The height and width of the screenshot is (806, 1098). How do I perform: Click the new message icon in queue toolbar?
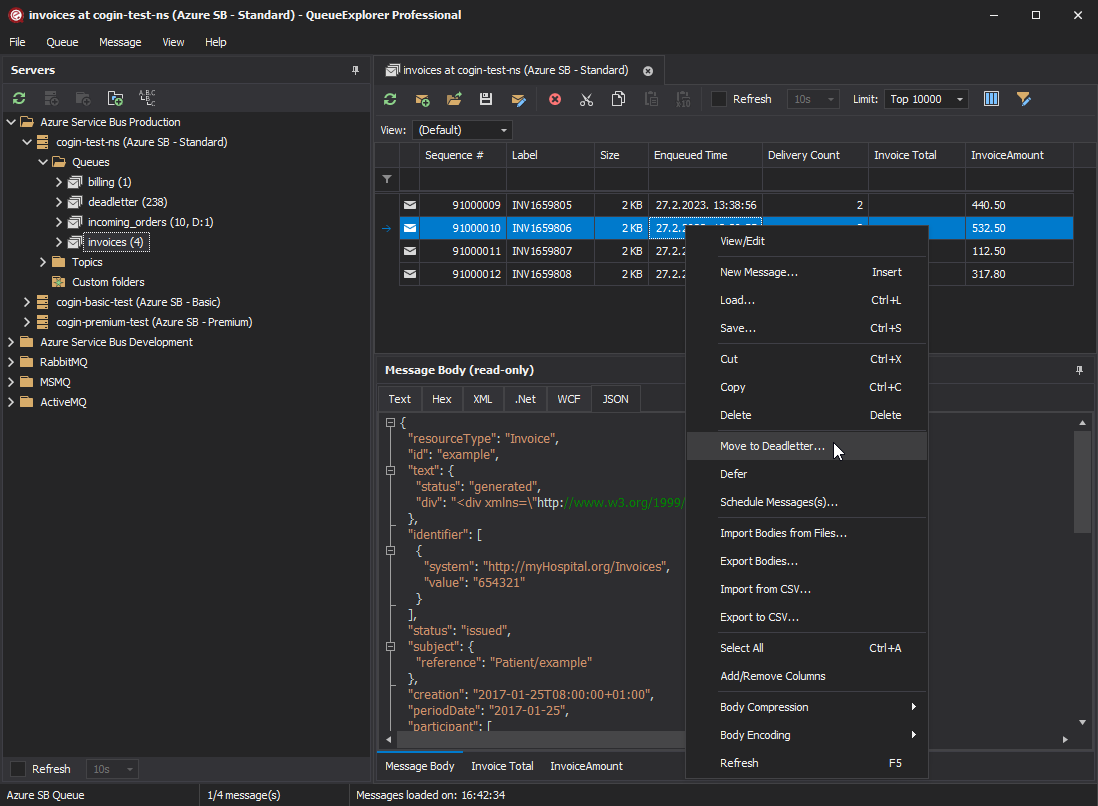[x=423, y=99]
